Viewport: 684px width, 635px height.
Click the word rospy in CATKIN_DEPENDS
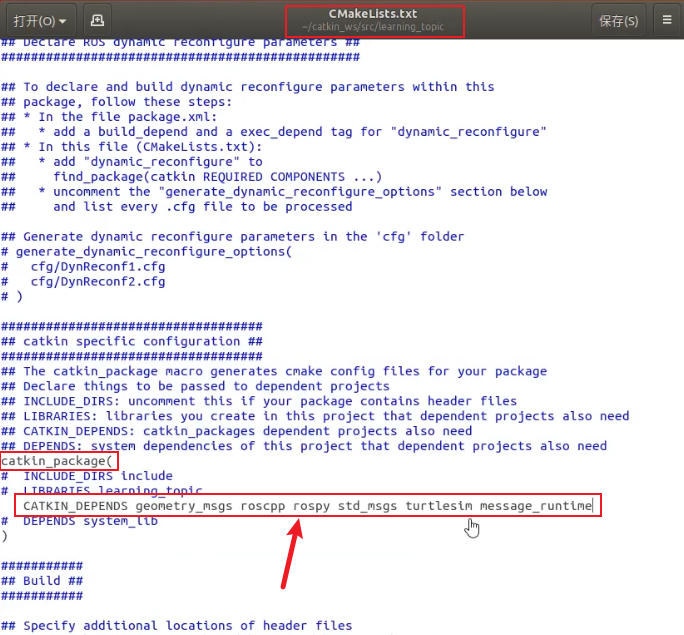click(x=311, y=506)
